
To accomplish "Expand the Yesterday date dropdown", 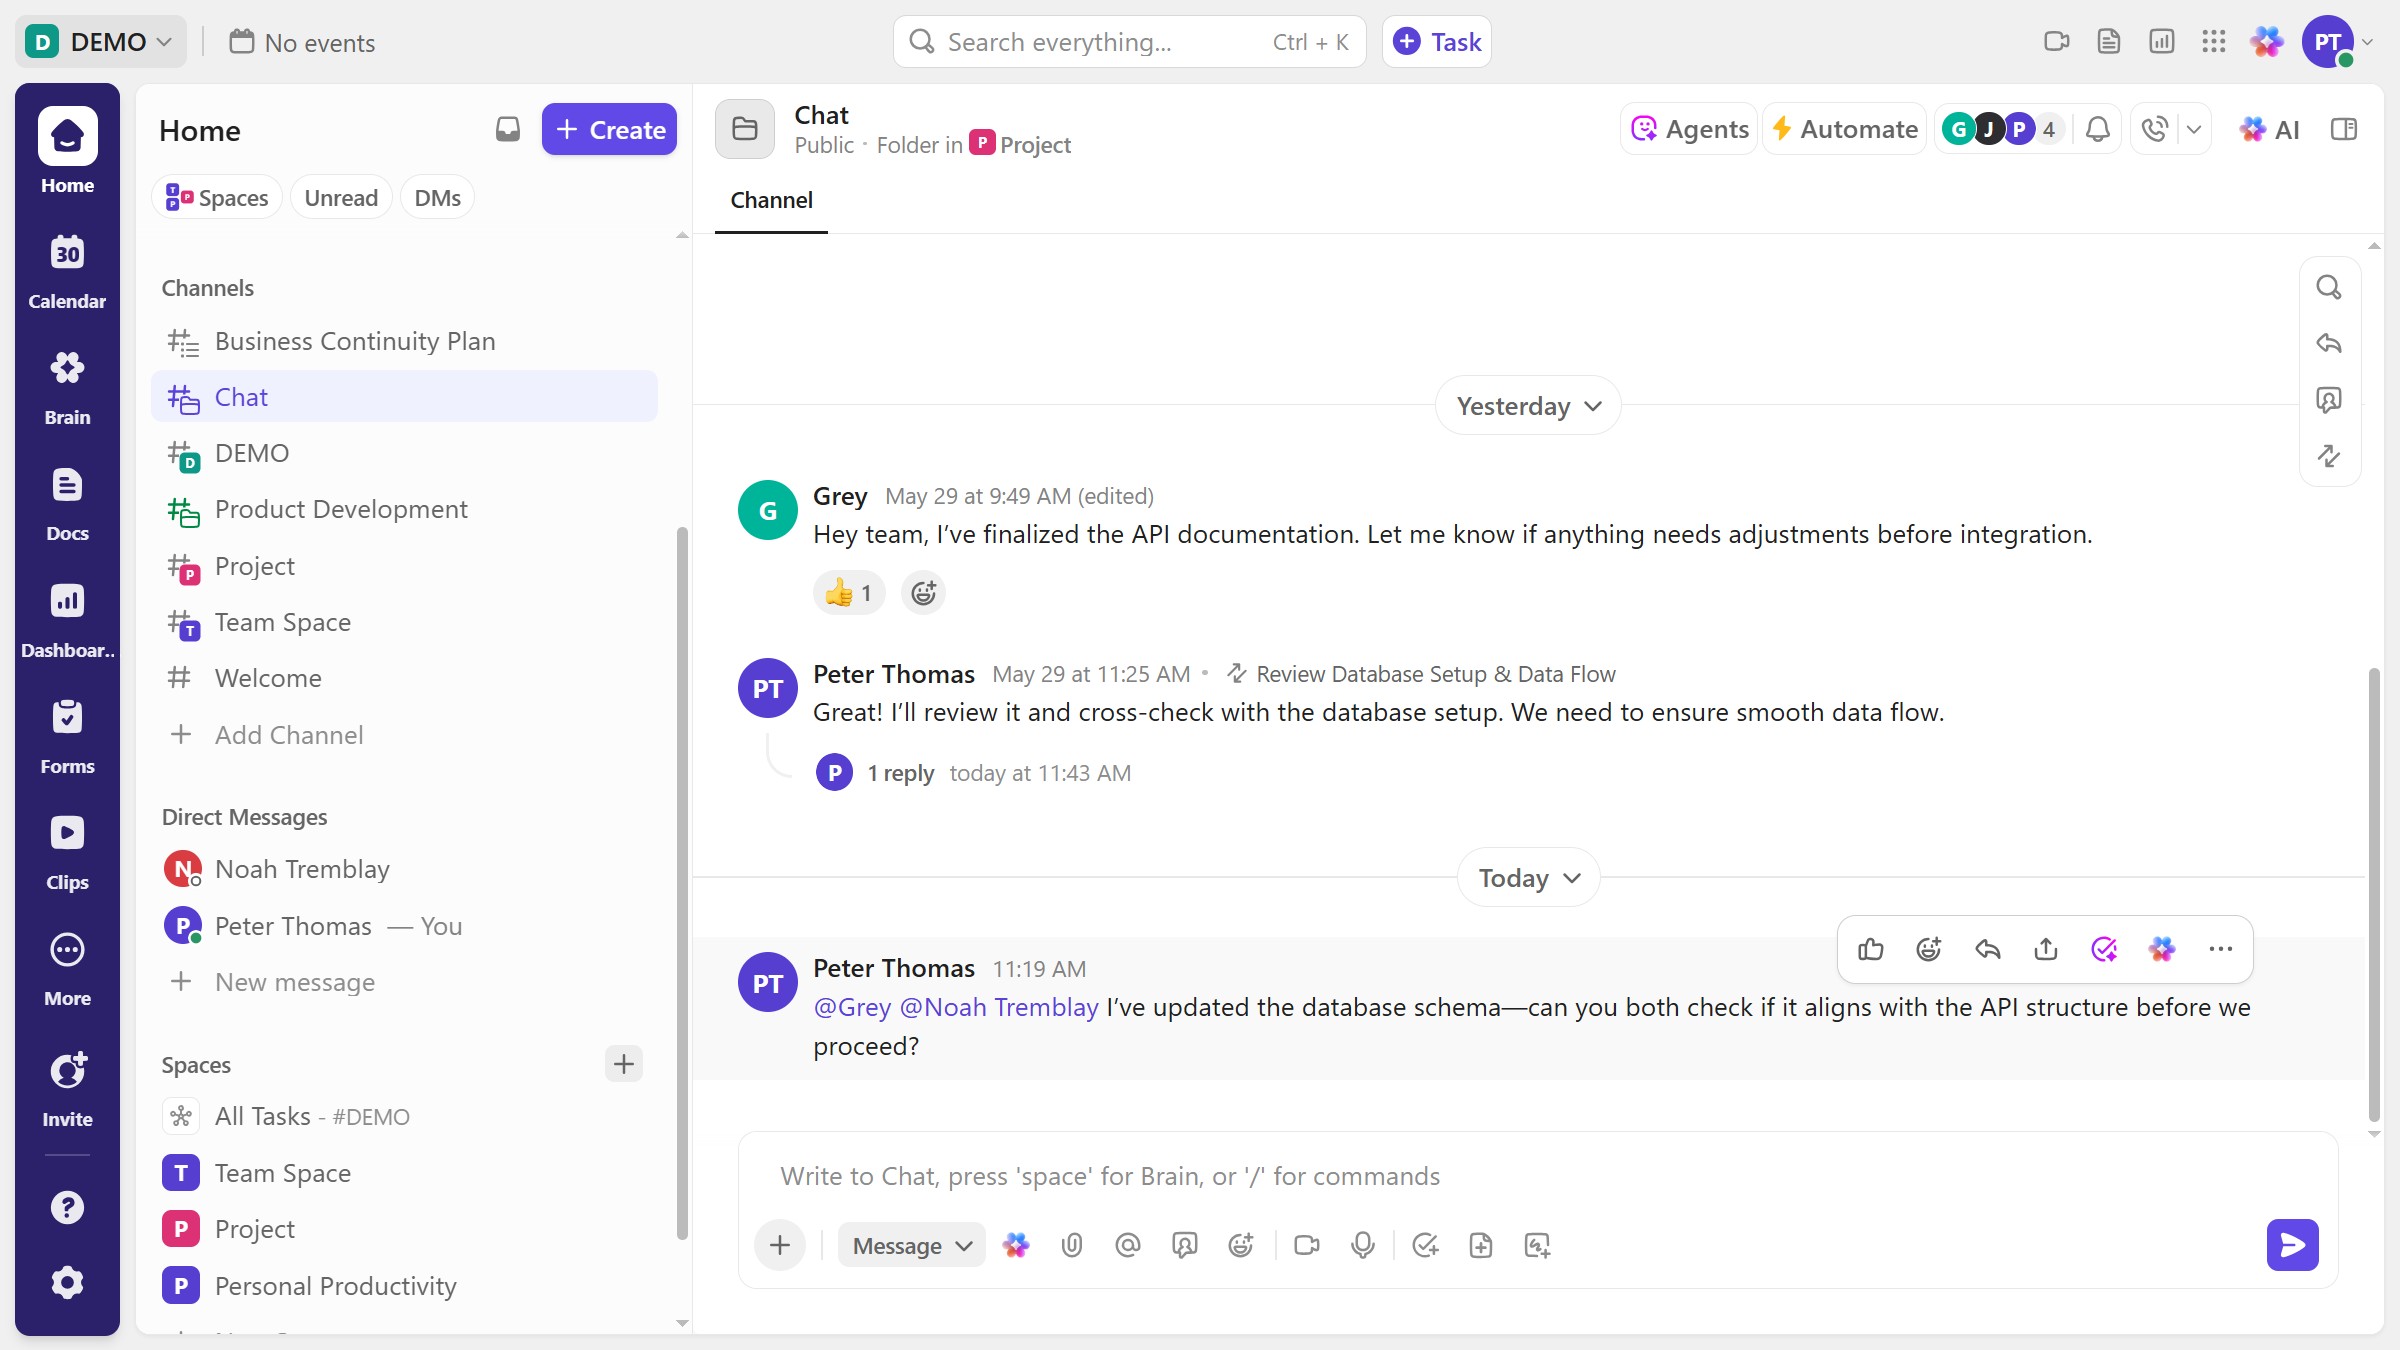I will point(1528,406).
